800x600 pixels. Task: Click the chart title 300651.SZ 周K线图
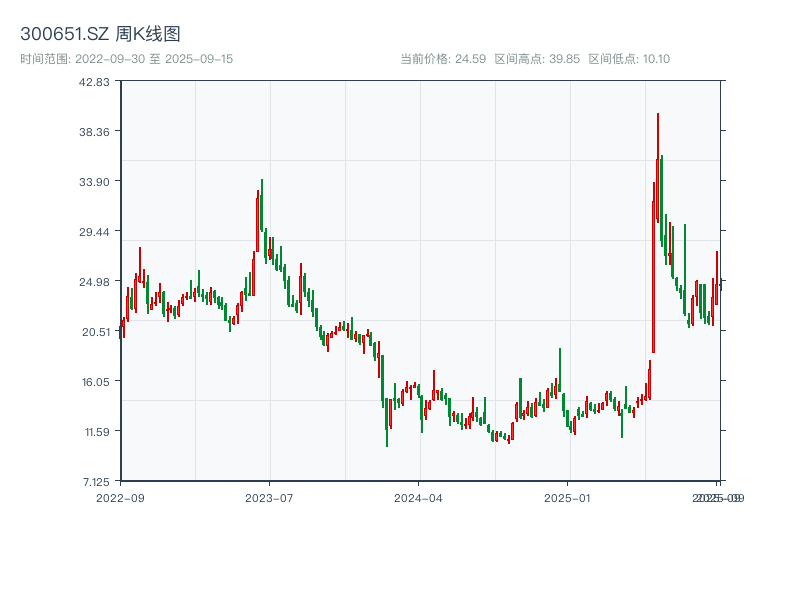point(100,34)
